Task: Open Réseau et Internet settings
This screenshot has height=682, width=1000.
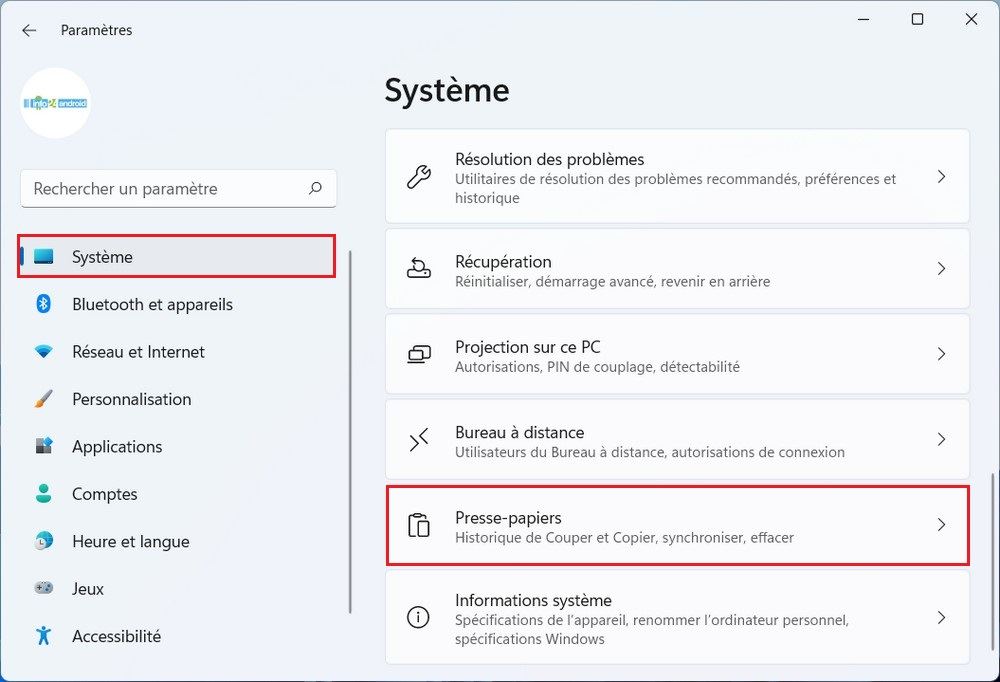Action: click(138, 352)
